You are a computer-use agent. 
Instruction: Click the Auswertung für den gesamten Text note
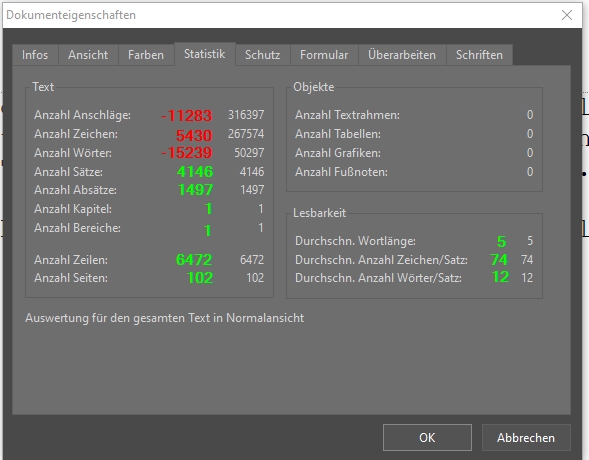165,318
